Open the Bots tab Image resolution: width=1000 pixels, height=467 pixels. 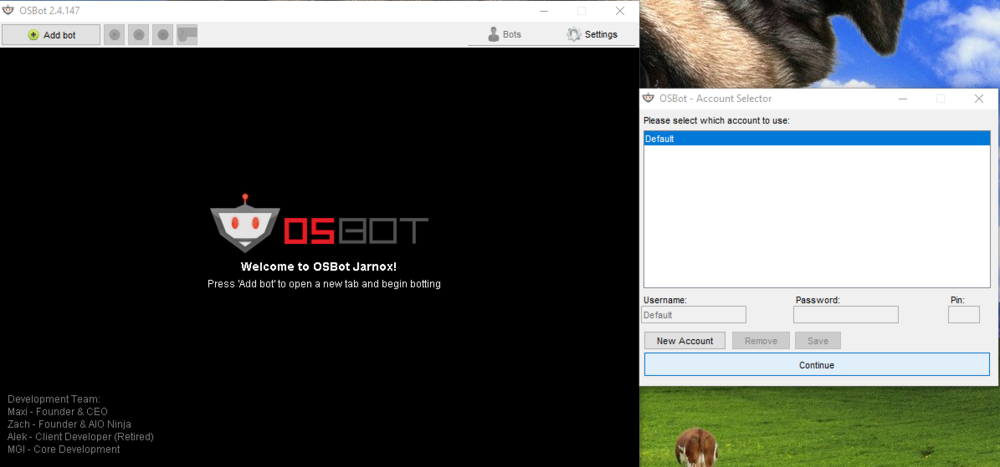coord(504,34)
